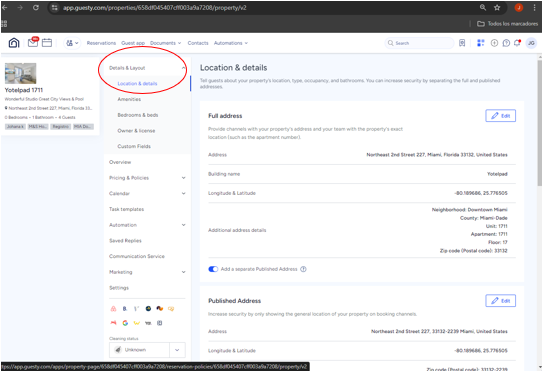The height and width of the screenshot is (381, 543).
Task: Open Task templates
Action: point(126,209)
